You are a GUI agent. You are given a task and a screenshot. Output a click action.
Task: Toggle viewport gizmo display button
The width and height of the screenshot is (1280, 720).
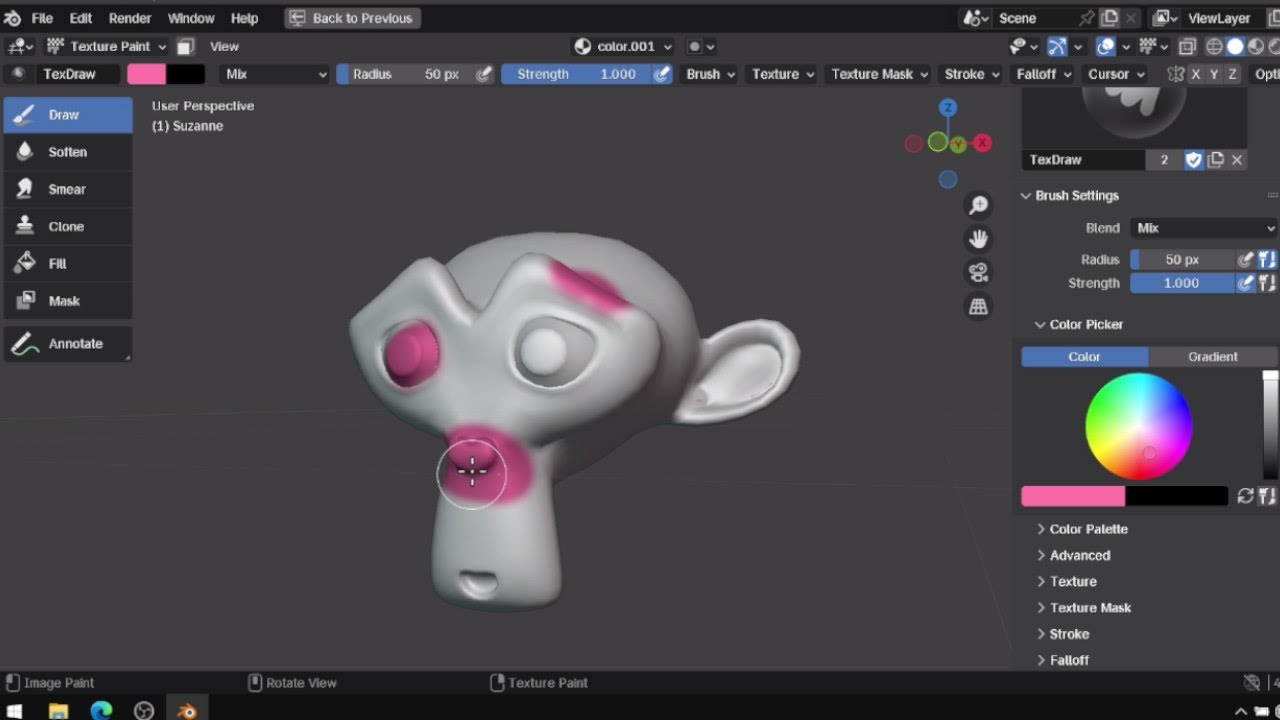(1057, 46)
